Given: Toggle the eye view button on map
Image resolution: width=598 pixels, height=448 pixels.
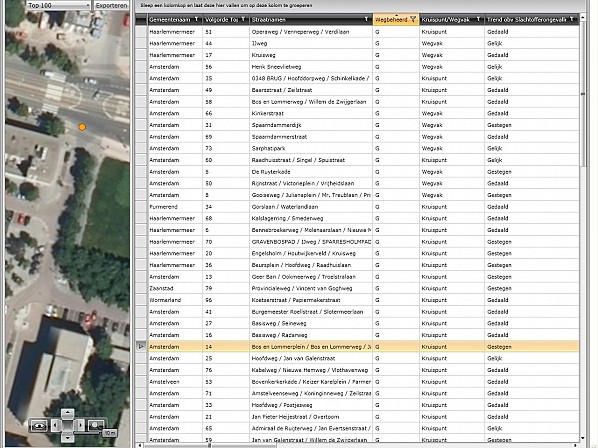Looking at the screenshot, I should coord(39,425).
